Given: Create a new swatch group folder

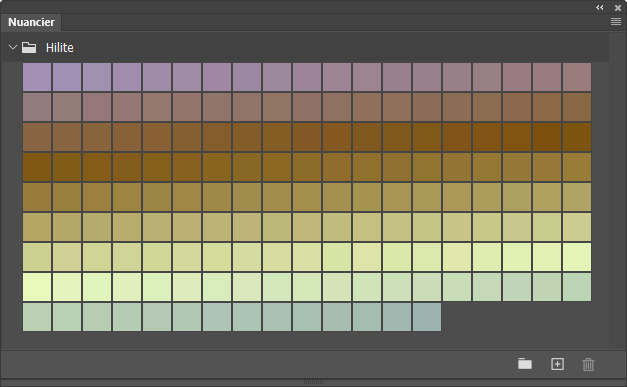Looking at the screenshot, I should 525,364.
